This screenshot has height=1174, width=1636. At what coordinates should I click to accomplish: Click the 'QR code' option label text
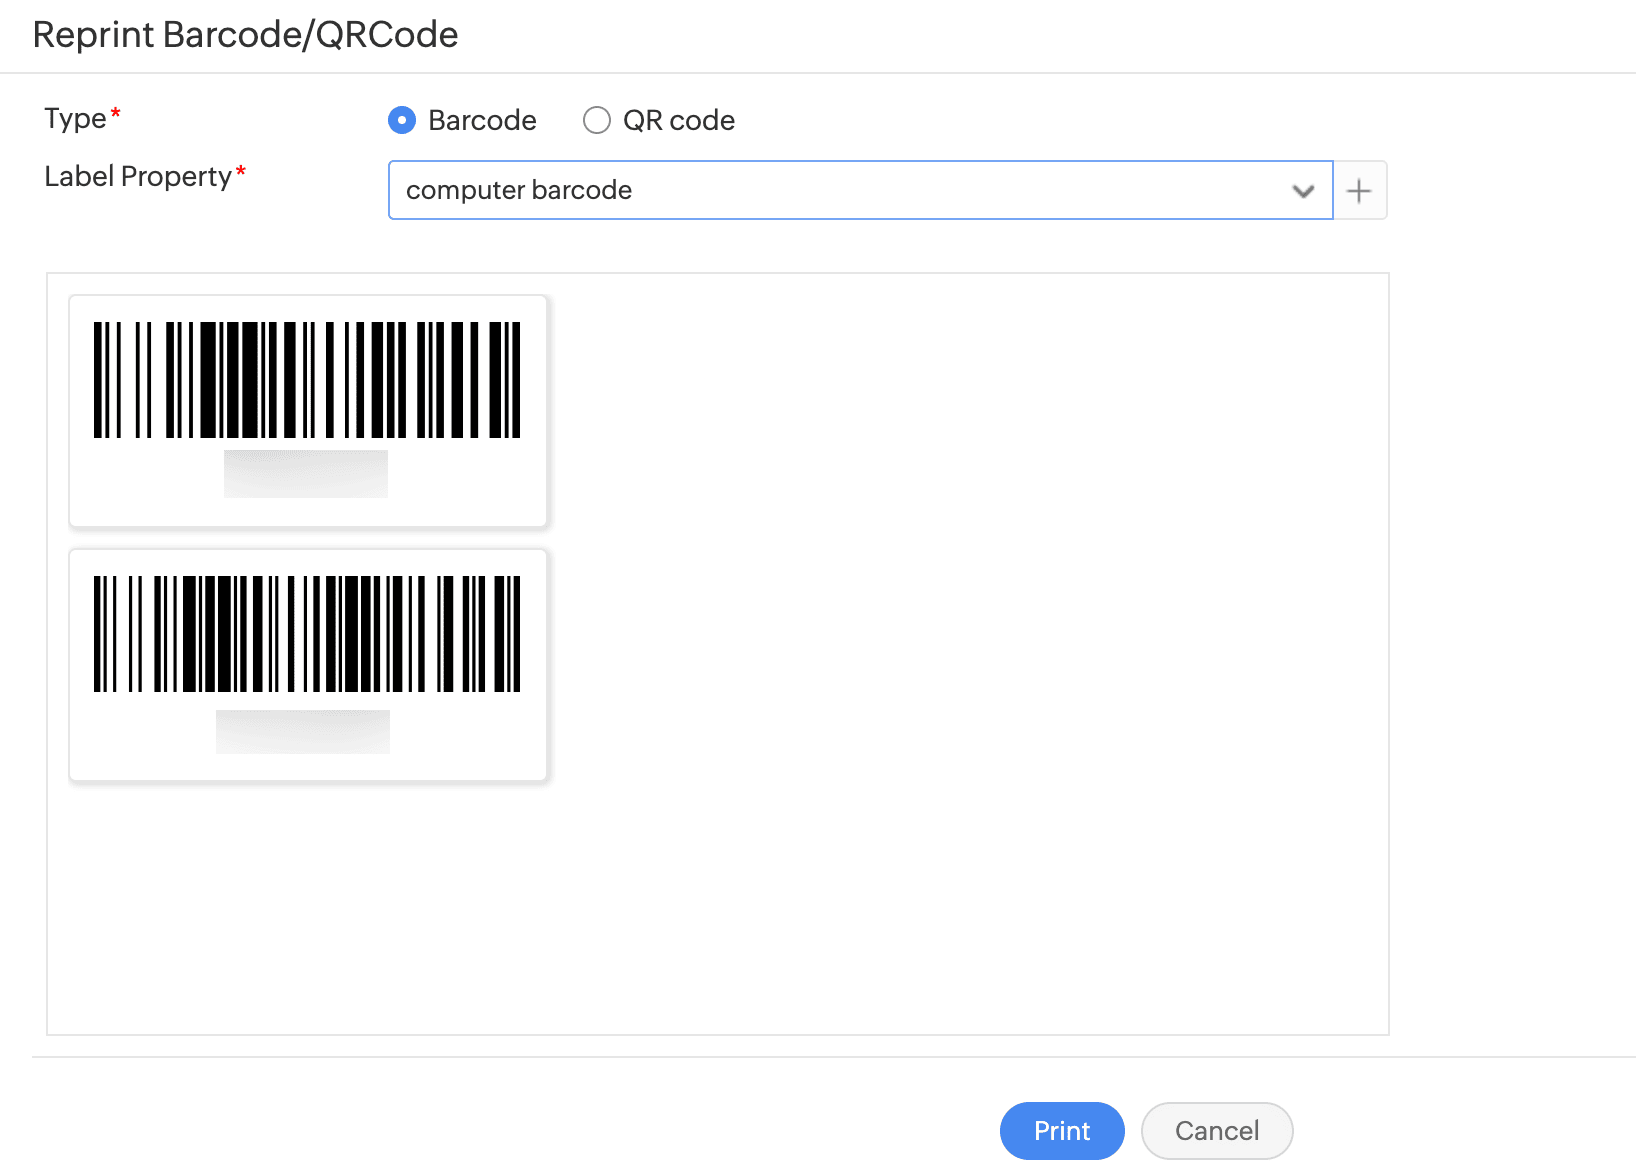(678, 121)
